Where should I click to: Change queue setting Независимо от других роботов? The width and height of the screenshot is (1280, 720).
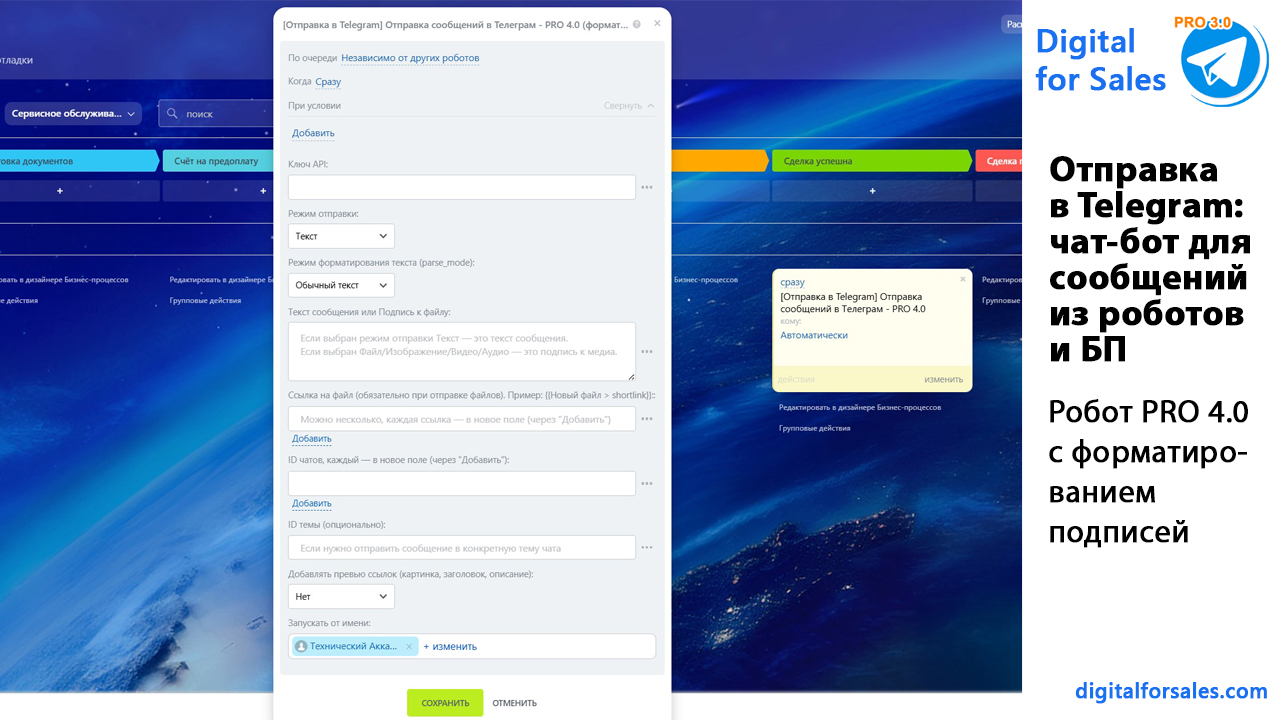pyautogui.click(x=410, y=58)
